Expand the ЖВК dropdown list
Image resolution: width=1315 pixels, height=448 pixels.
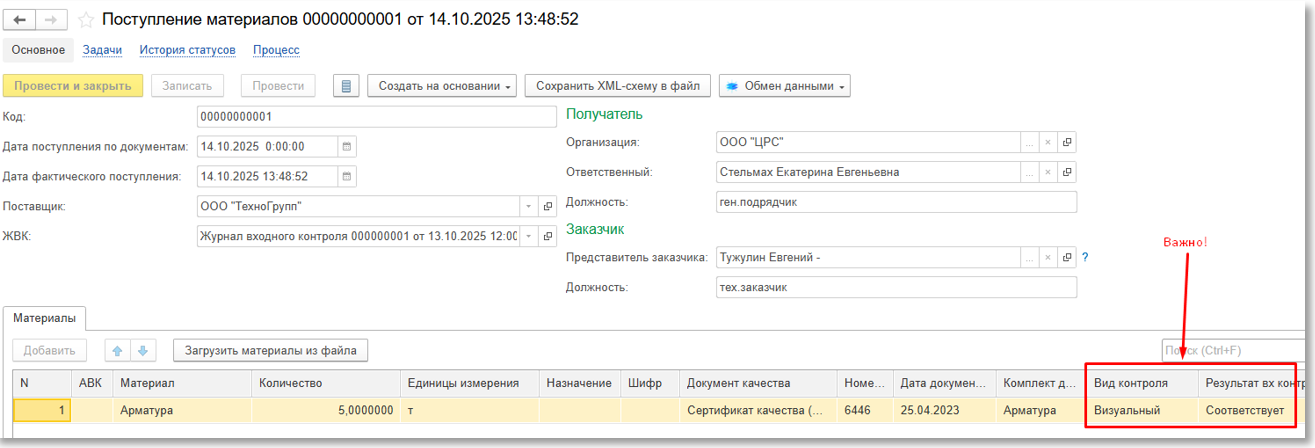pos(528,236)
